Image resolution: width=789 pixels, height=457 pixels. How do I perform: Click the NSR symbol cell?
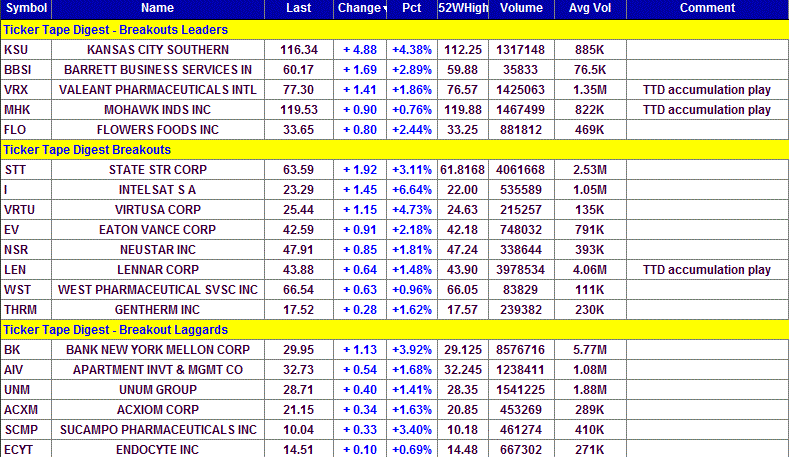[26, 250]
